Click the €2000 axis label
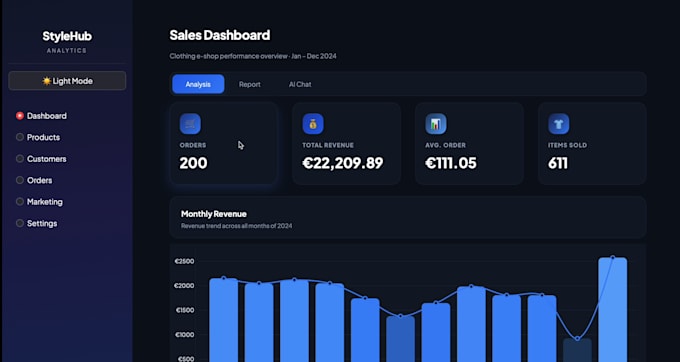Image resolution: width=680 pixels, height=362 pixels. (x=184, y=286)
